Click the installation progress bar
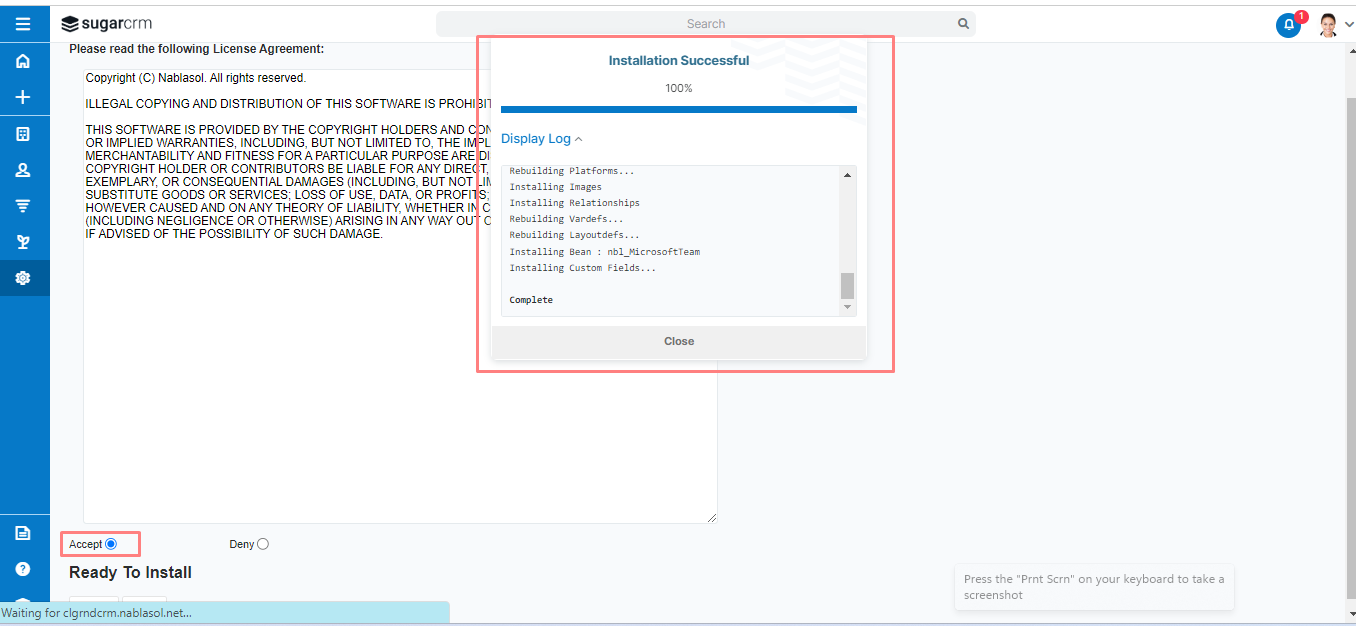The image size is (1356, 626). [x=679, y=109]
